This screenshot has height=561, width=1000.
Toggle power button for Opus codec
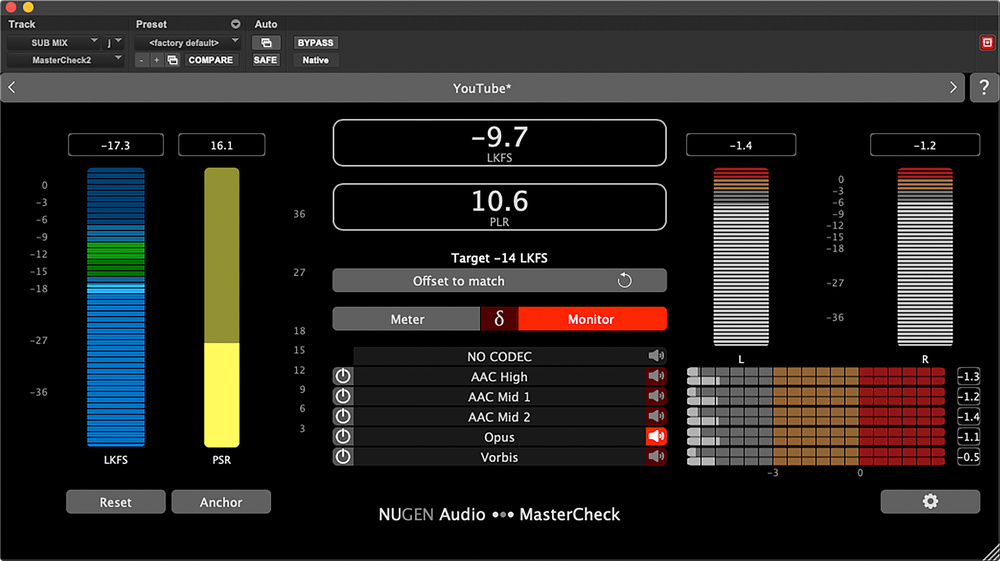[342, 437]
